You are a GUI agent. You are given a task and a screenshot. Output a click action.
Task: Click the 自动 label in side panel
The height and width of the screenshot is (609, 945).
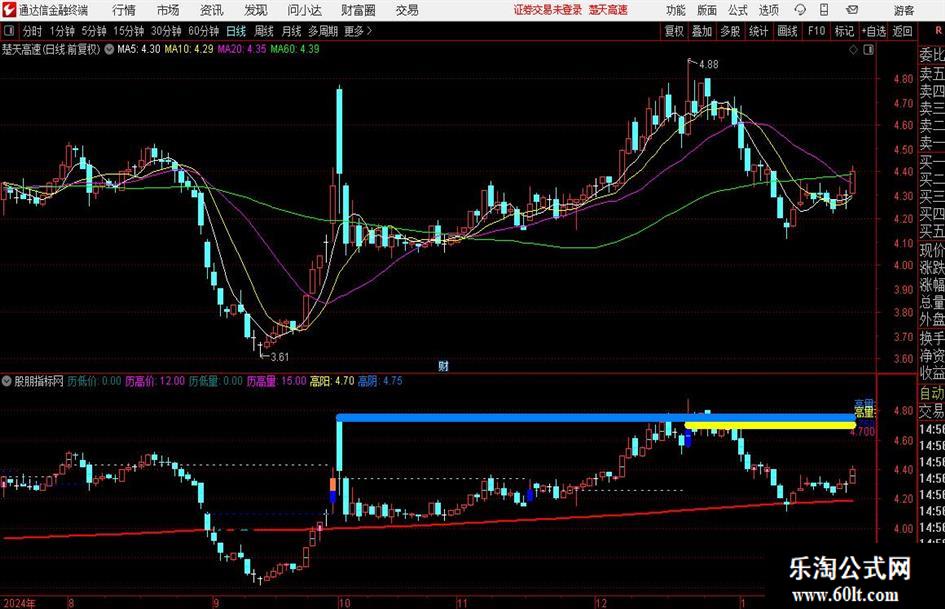pyautogui.click(x=931, y=393)
